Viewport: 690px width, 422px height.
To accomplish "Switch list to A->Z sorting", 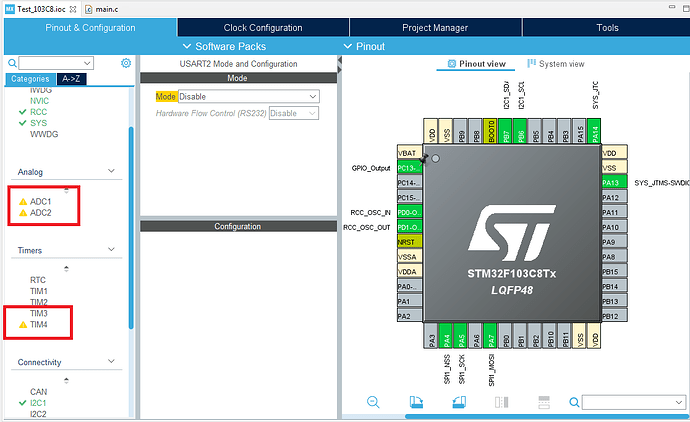I will click(71, 78).
